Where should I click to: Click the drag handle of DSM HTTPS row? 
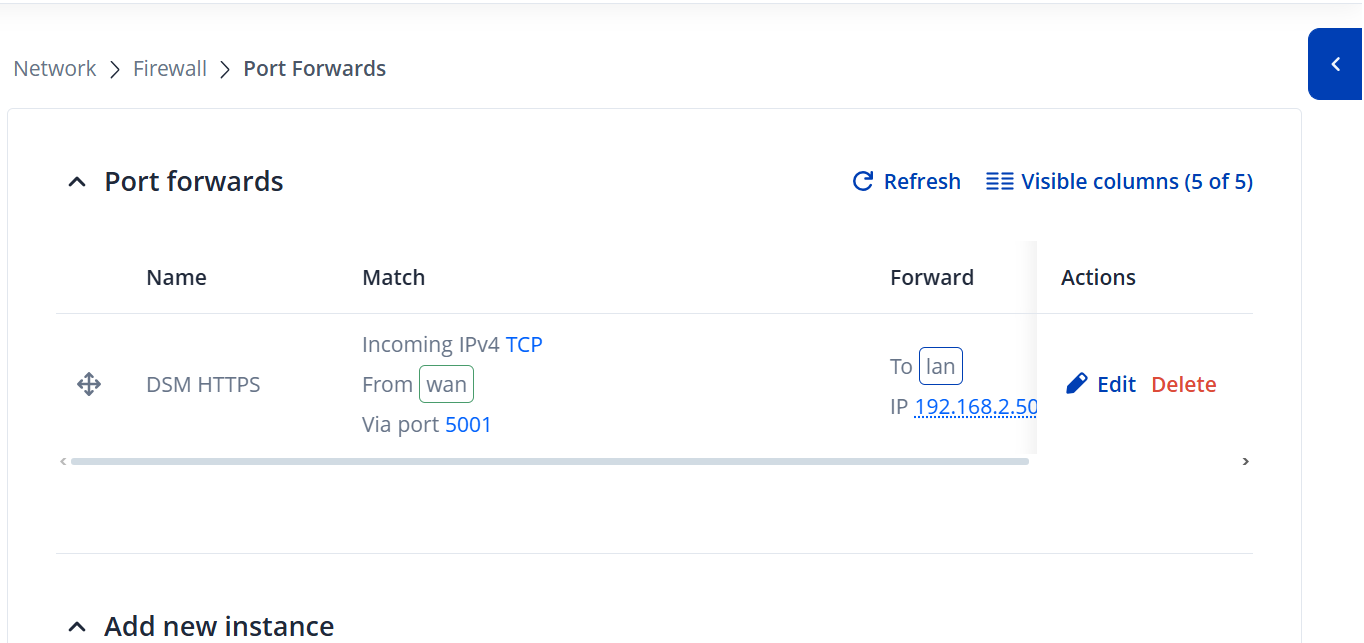(89, 384)
